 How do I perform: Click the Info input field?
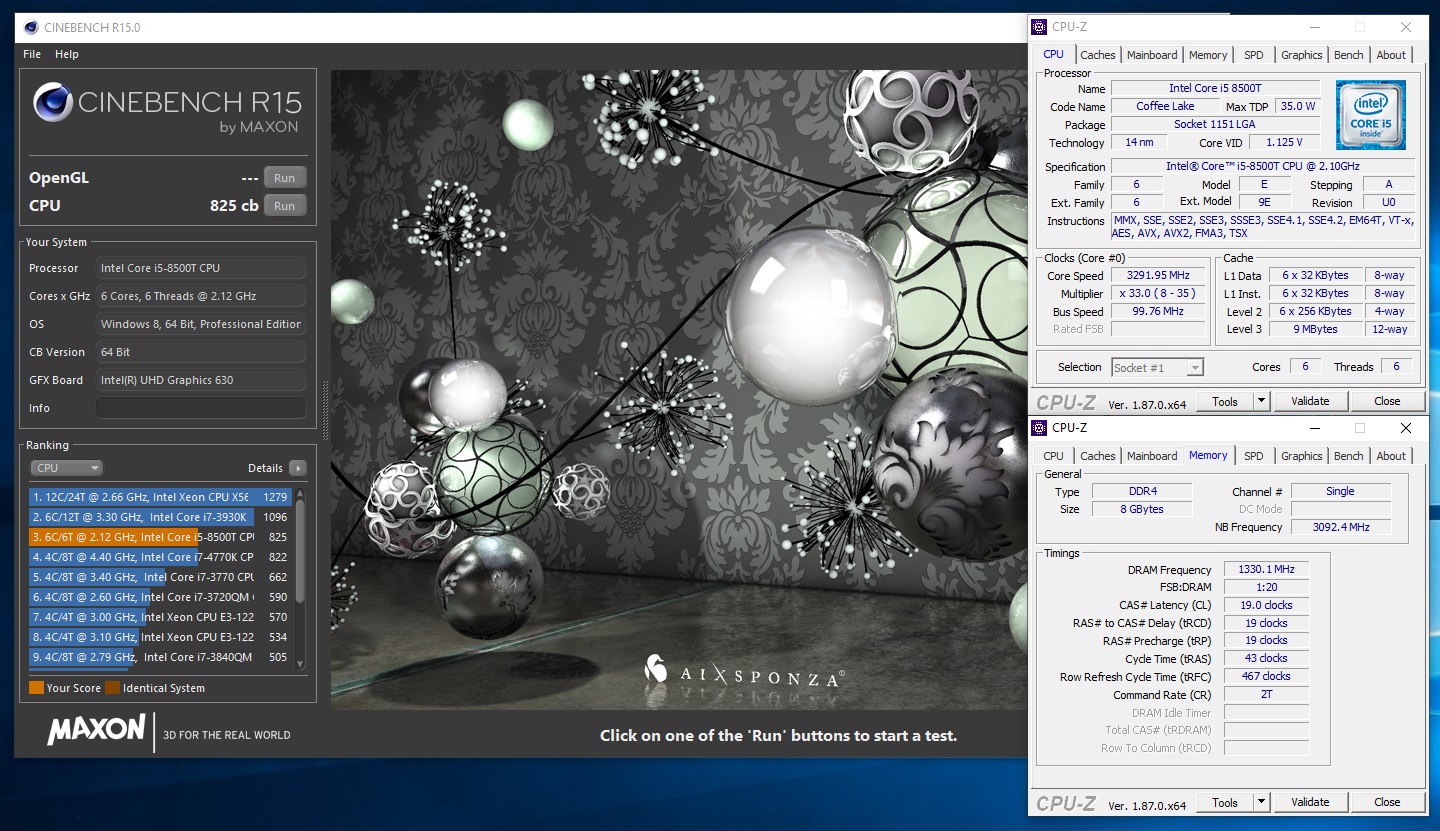tap(201, 408)
